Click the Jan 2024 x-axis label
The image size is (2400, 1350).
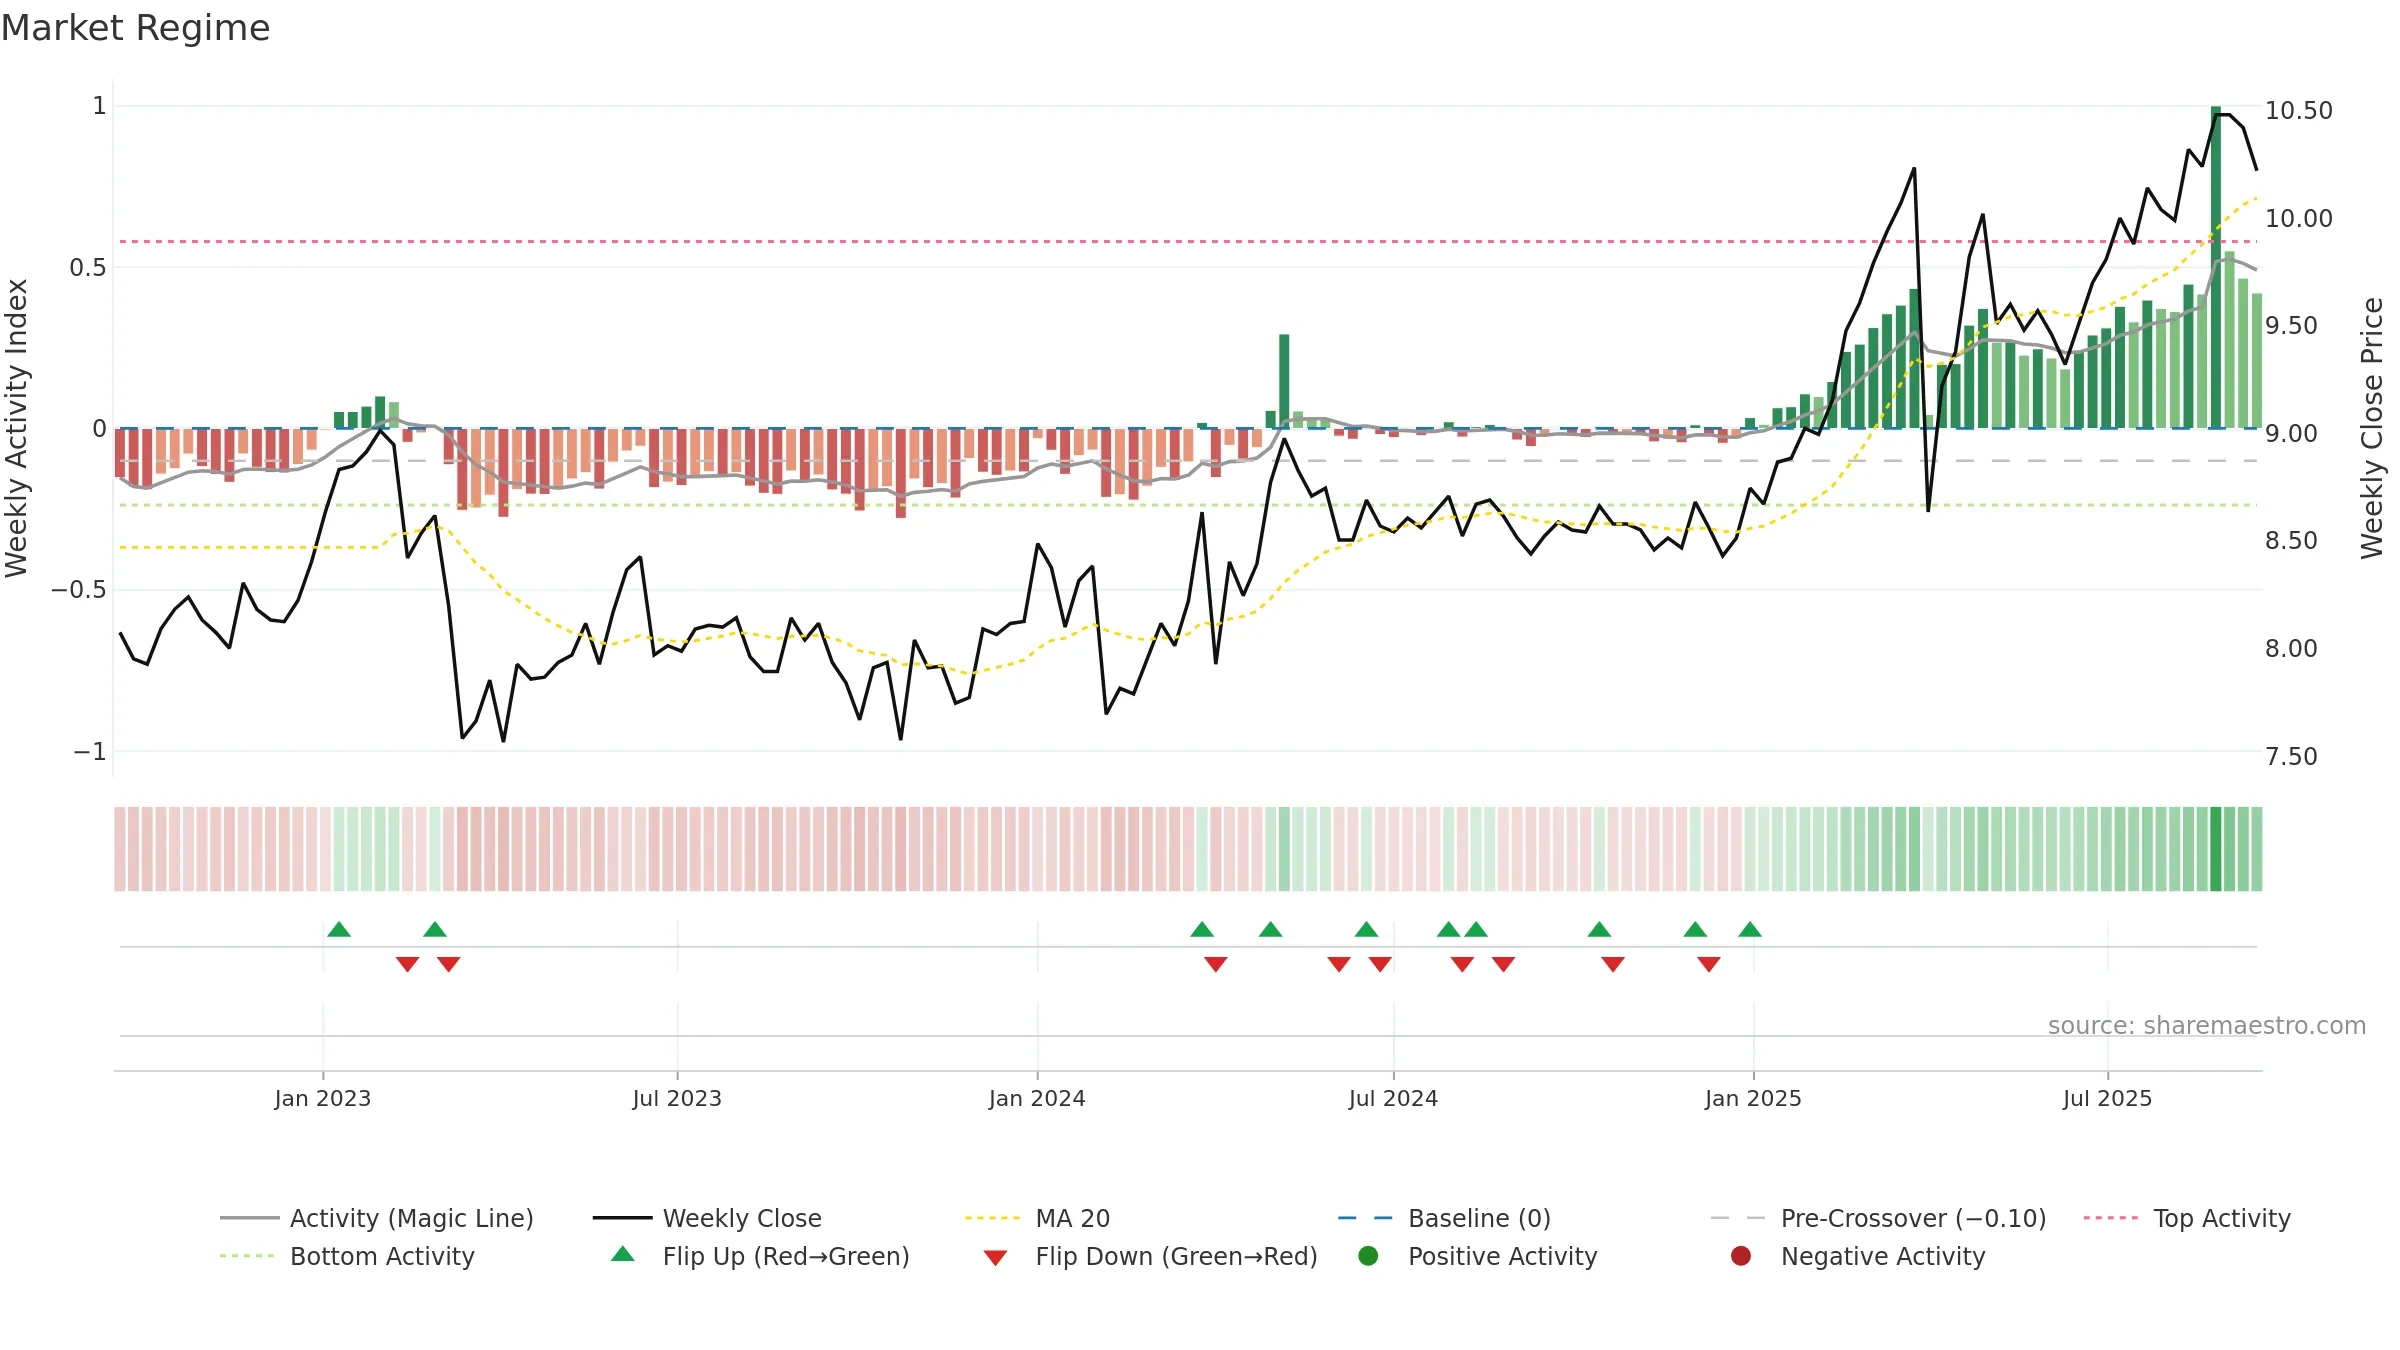(1037, 1099)
